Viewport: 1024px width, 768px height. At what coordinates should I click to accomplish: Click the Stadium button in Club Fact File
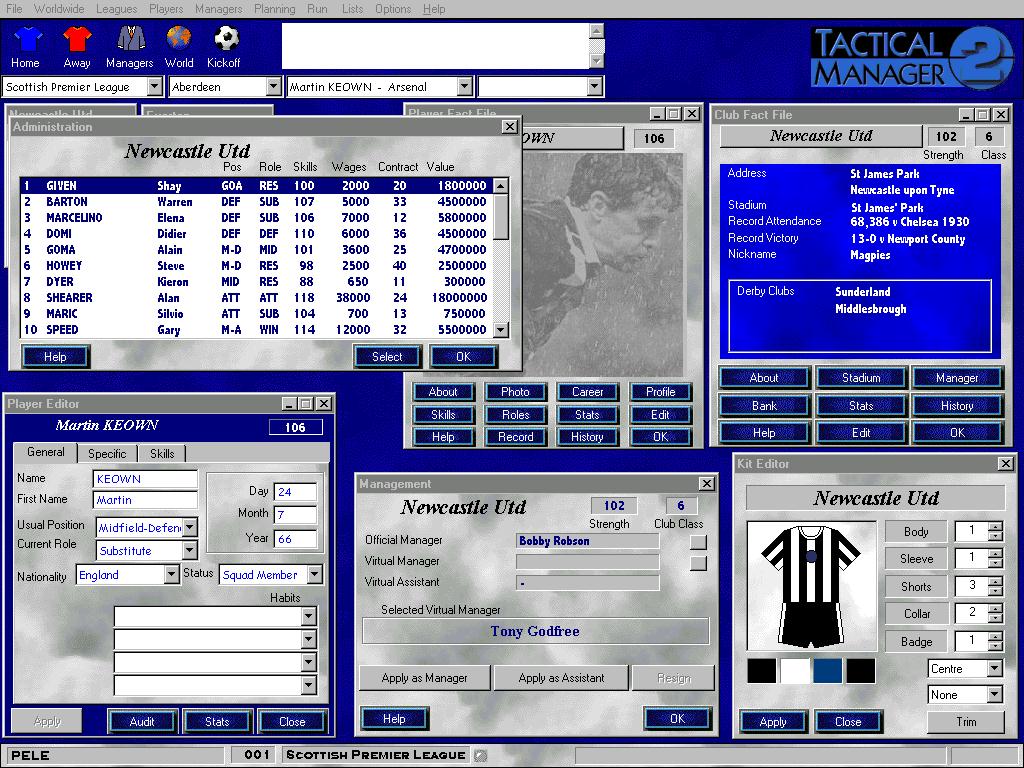(861, 378)
